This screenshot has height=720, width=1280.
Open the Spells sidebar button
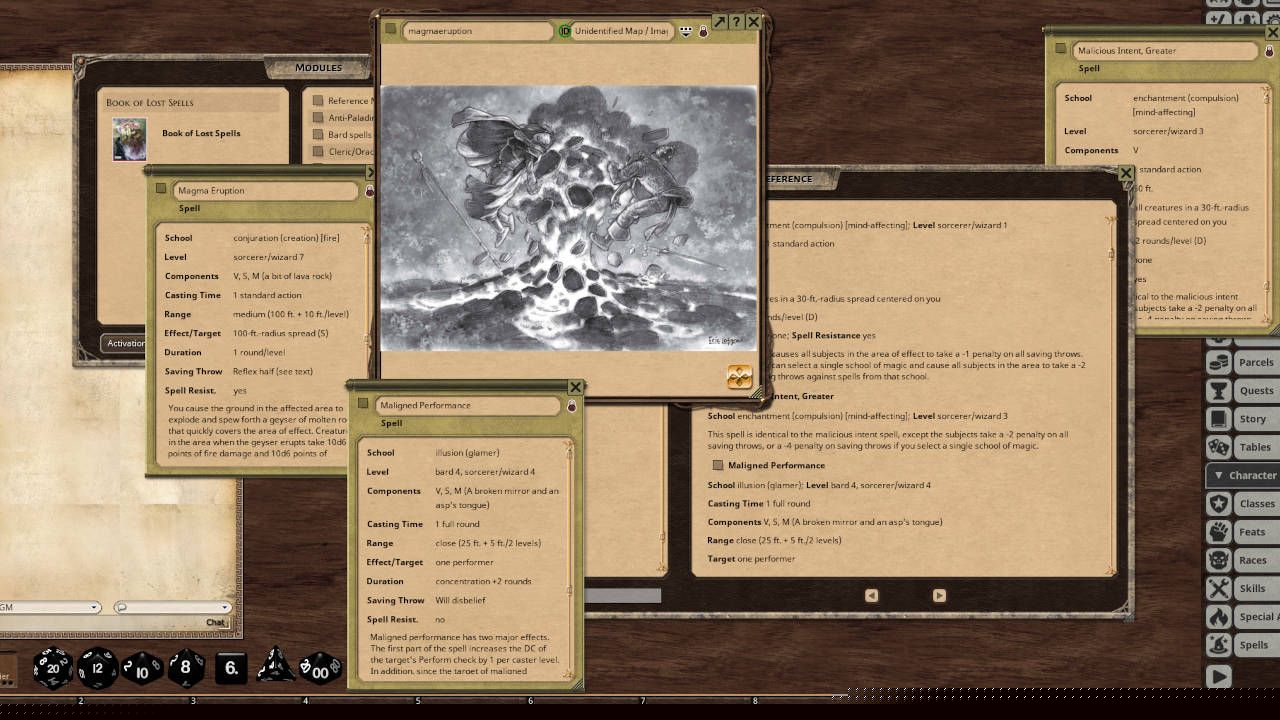pyautogui.click(x=1241, y=645)
